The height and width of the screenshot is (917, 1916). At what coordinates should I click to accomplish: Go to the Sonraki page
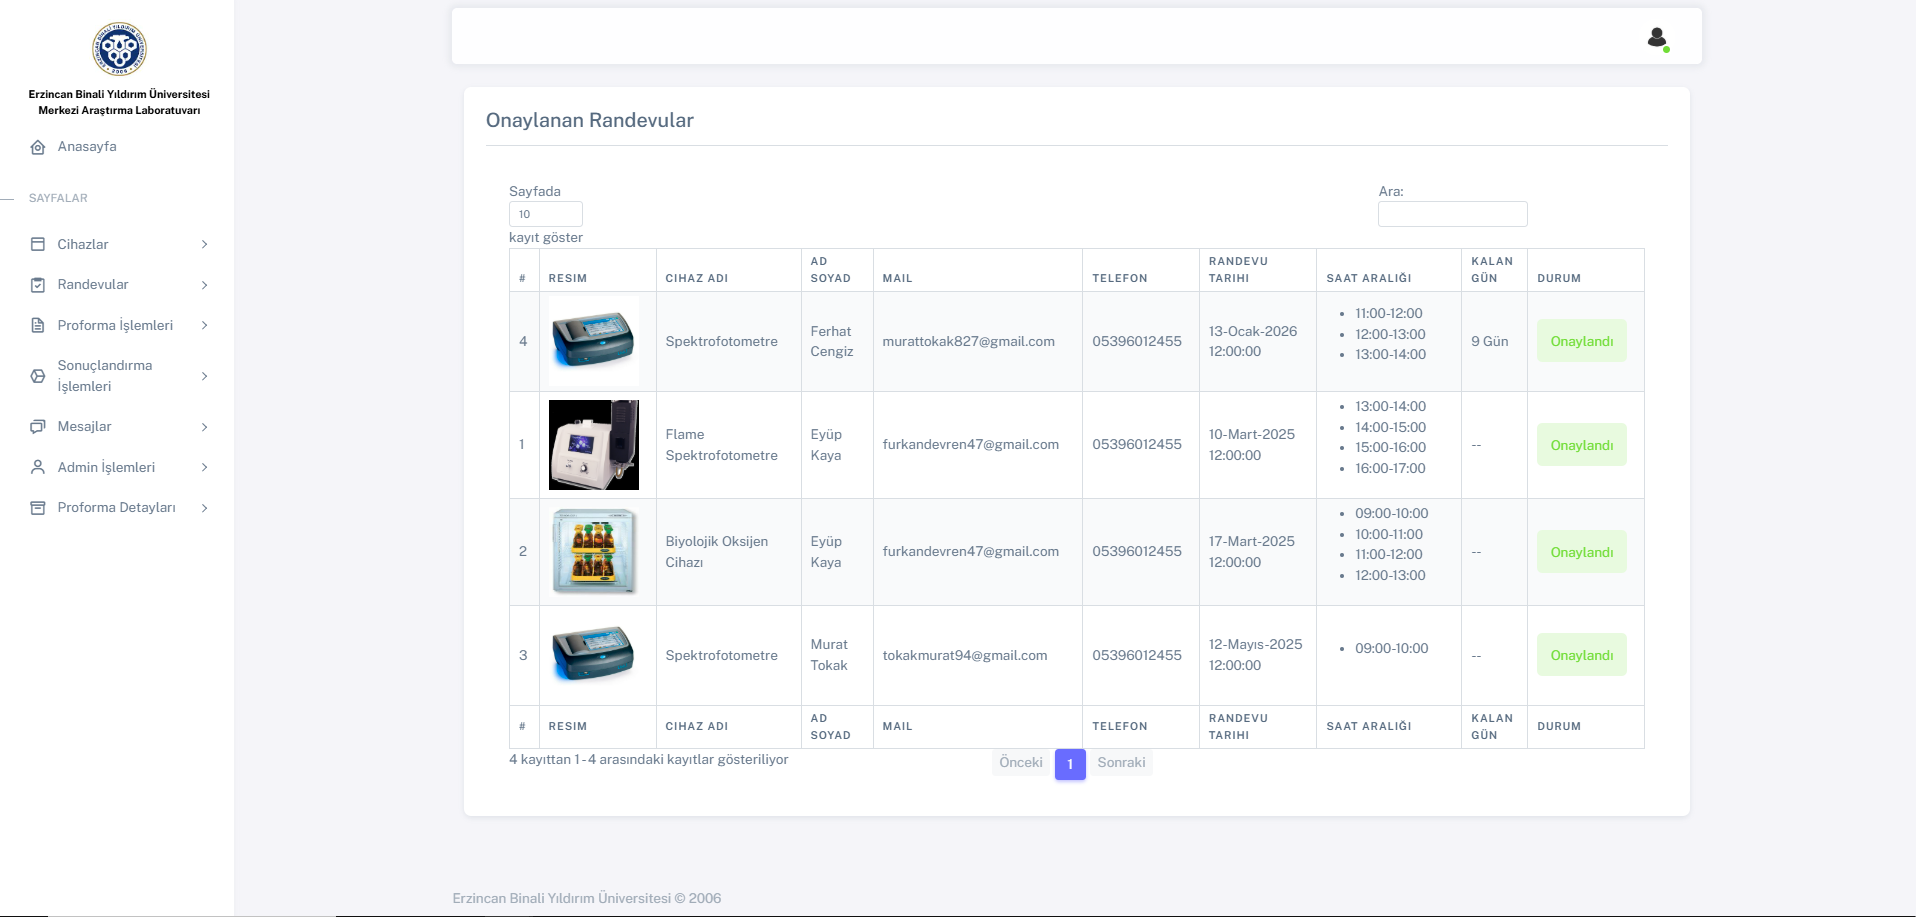coord(1121,763)
